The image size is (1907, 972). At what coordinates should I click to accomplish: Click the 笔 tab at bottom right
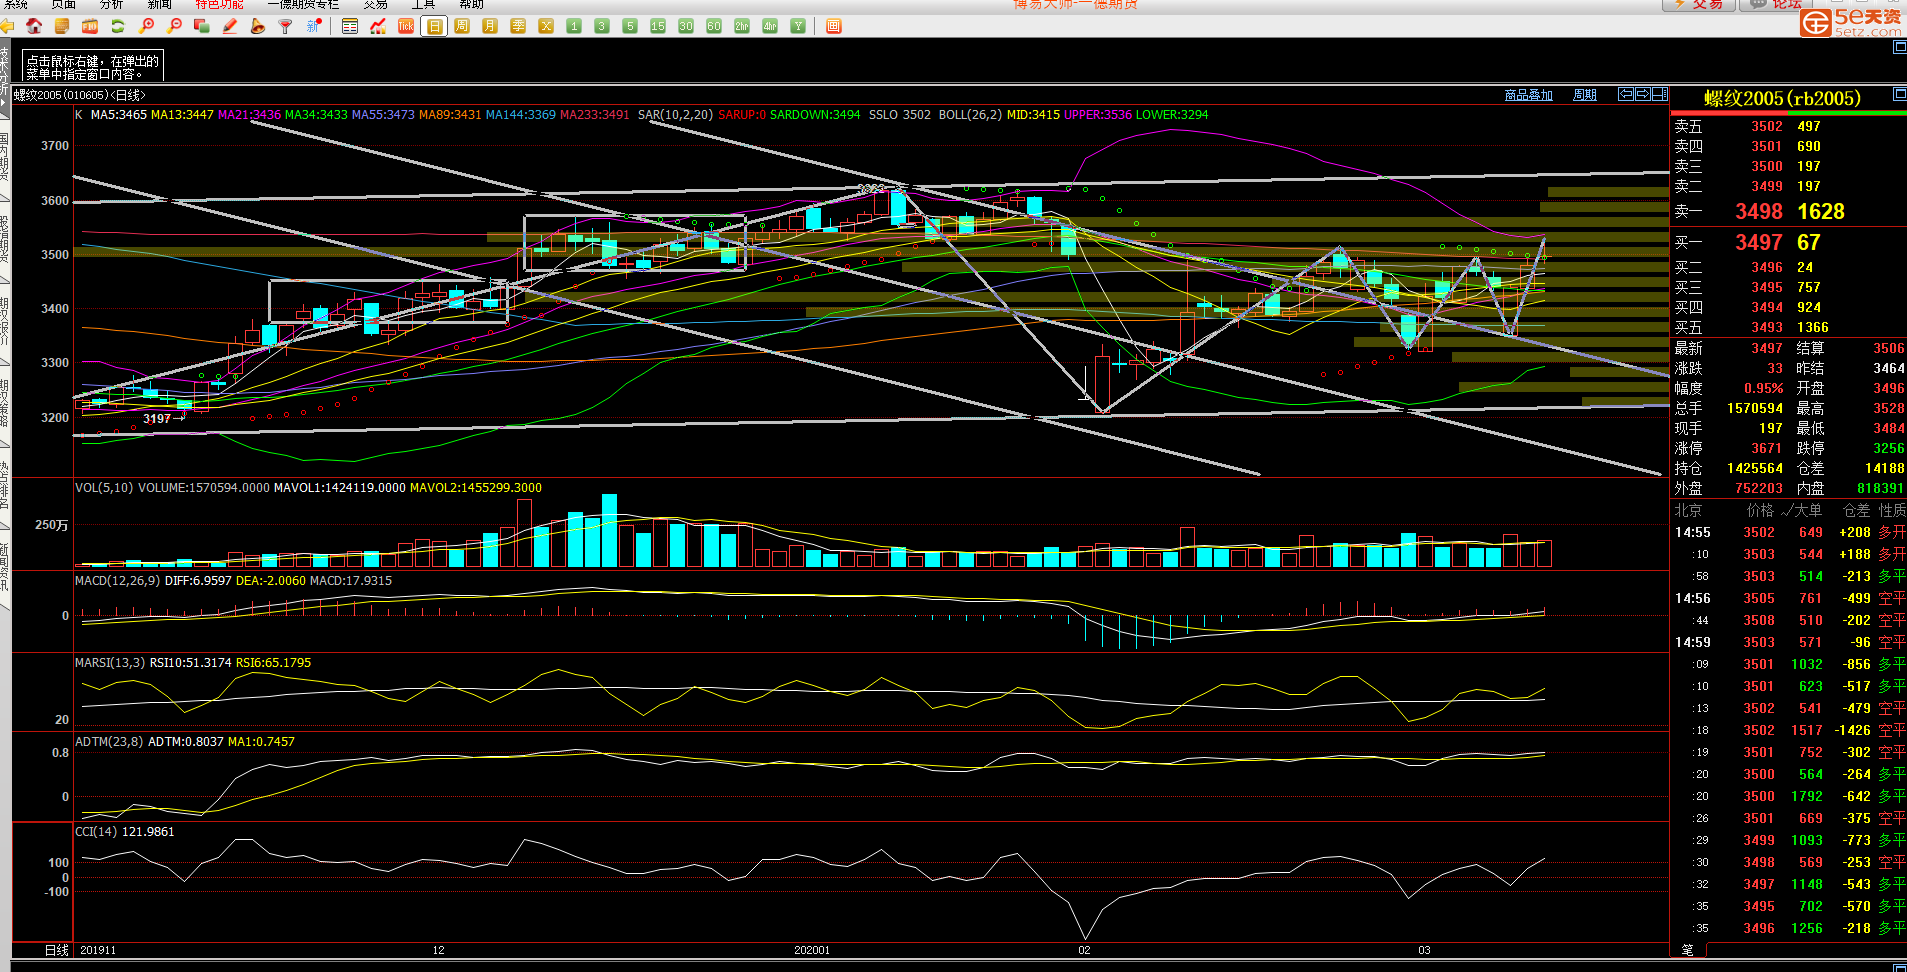[x=1688, y=950]
